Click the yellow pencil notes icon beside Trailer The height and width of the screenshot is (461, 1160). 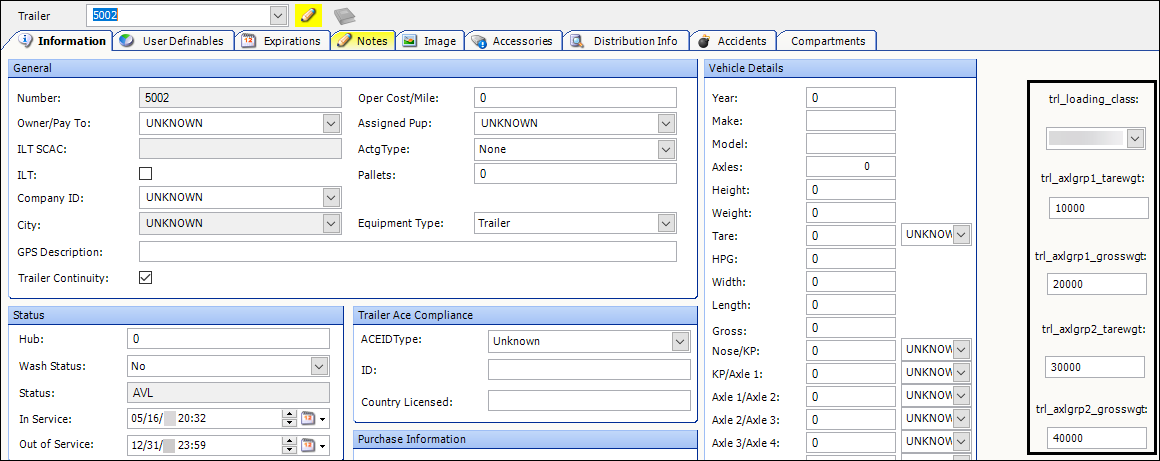308,16
